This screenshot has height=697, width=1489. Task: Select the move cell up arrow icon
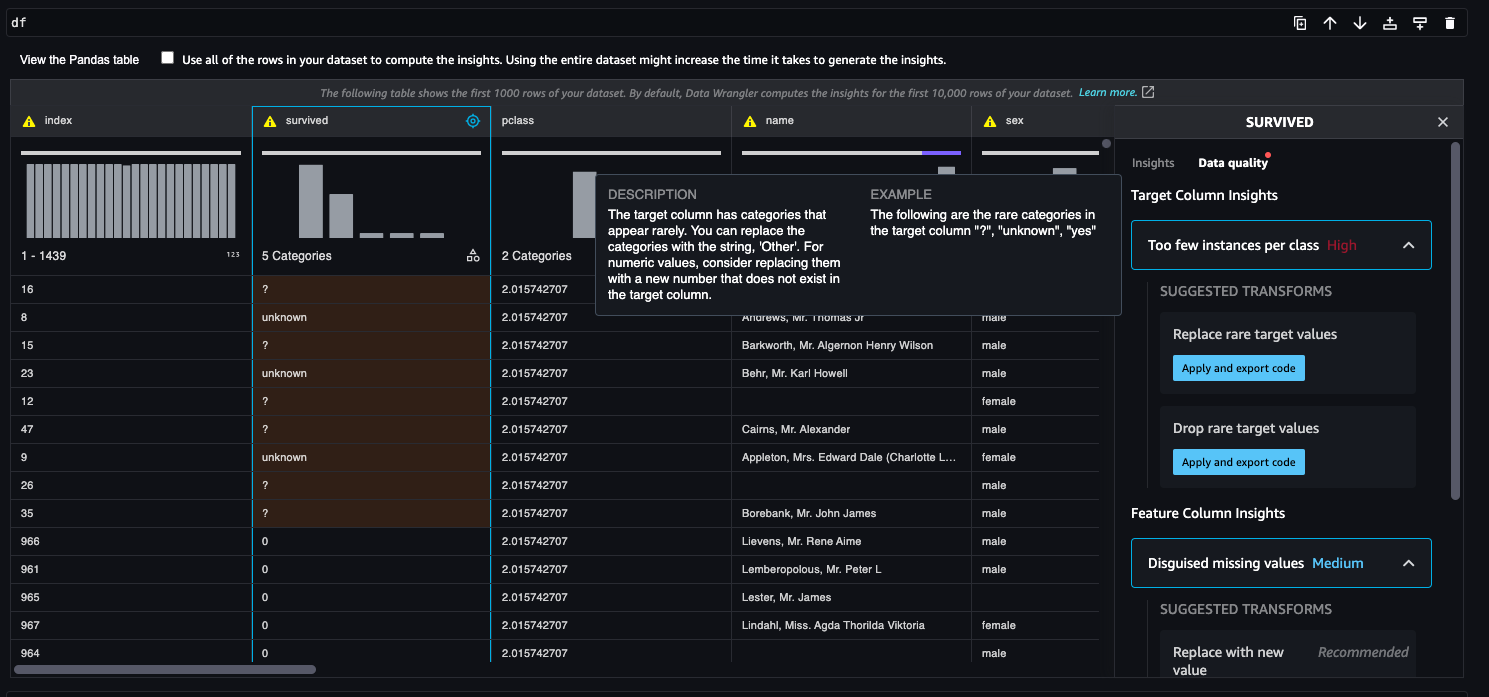[1329, 22]
